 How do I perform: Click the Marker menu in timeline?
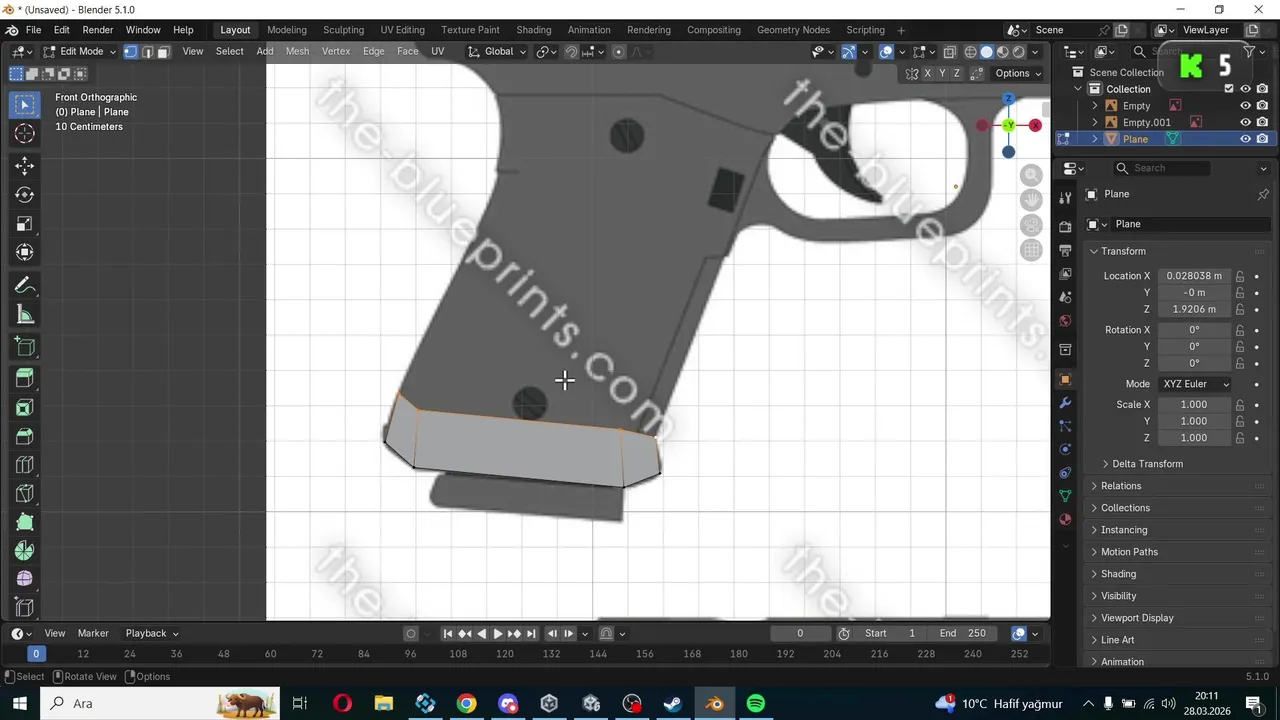[93, 633]
